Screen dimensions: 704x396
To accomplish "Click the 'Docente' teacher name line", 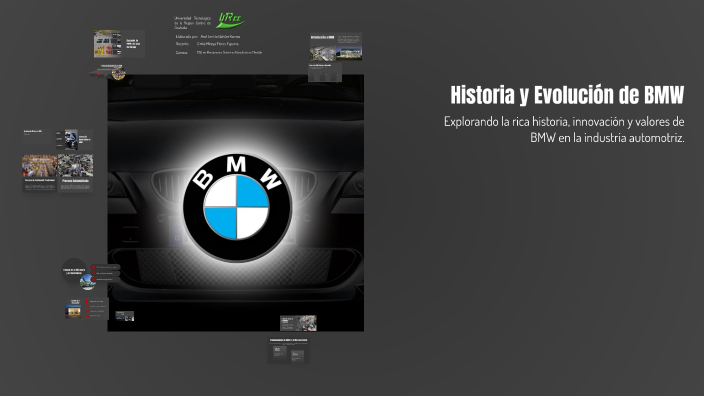I will pos(207,44).
